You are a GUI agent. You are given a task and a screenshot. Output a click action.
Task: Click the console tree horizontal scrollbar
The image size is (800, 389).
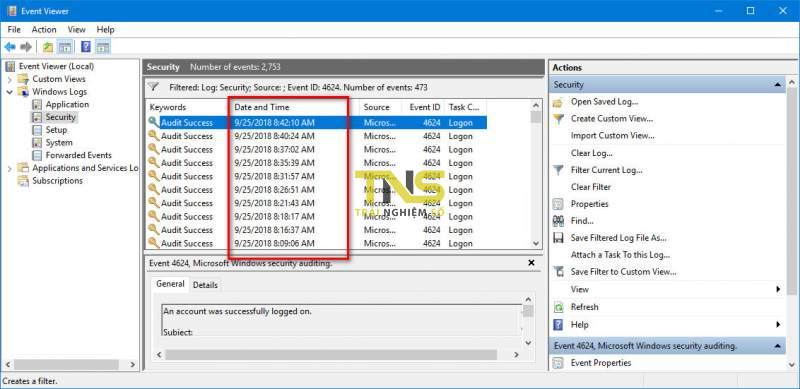coord(66,364)
